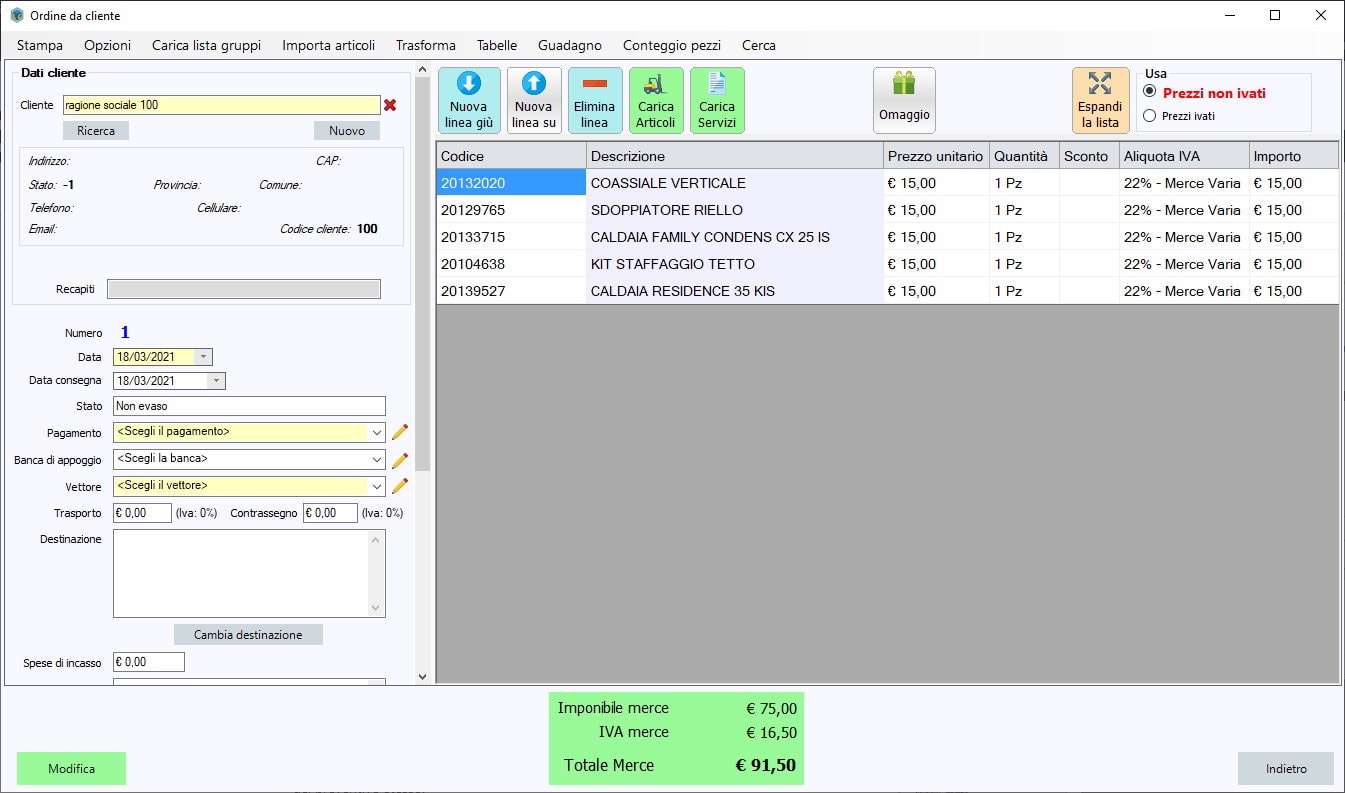Viewport: 1345px width, 793px height.
Task: Open Carica Servizi with document icon
Action: [717, 100]
